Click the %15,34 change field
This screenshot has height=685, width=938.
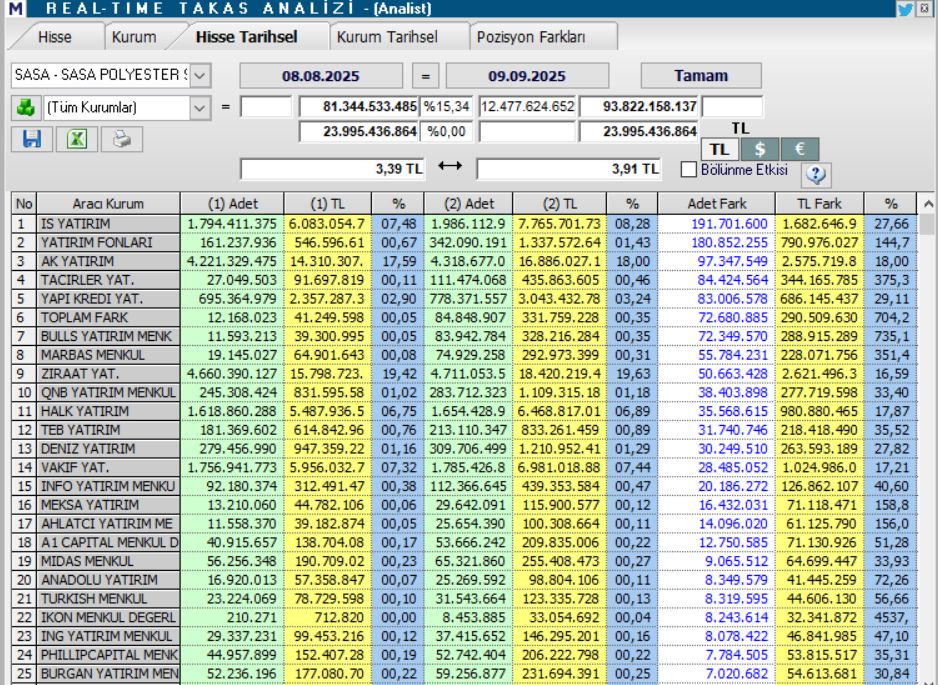pos(446,107)
